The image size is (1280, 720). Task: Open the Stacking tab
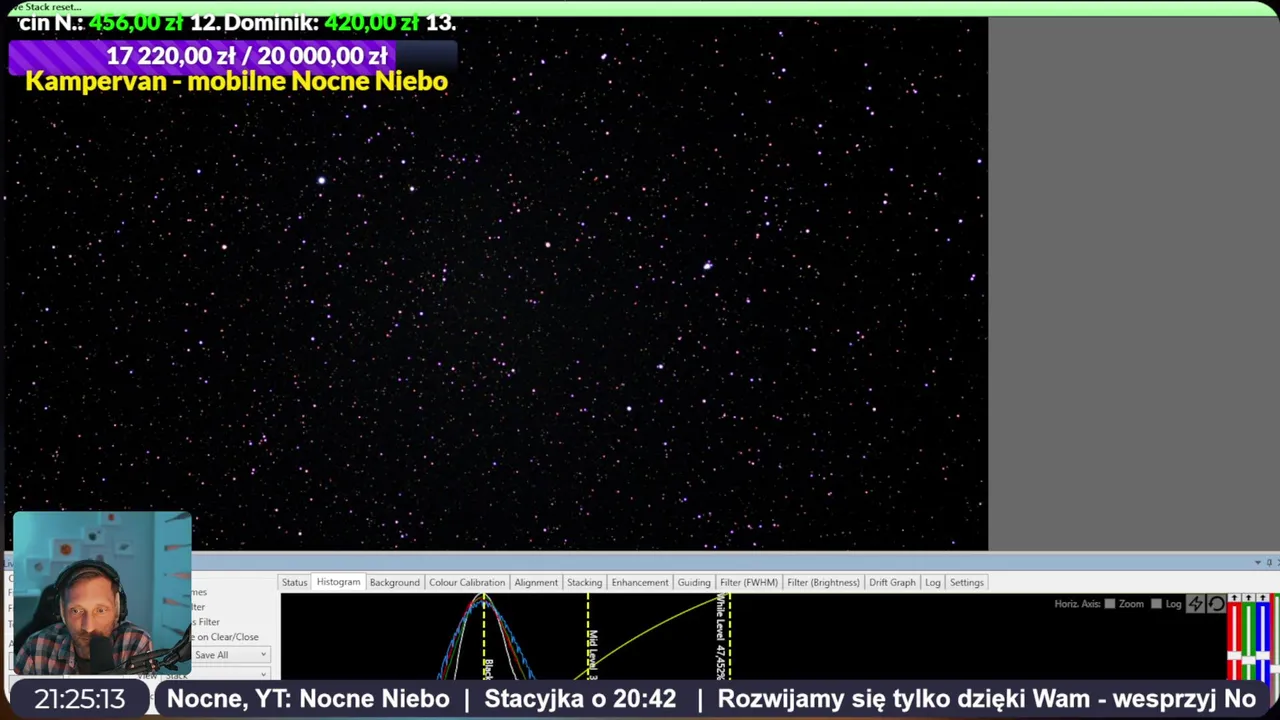(584, 582)
